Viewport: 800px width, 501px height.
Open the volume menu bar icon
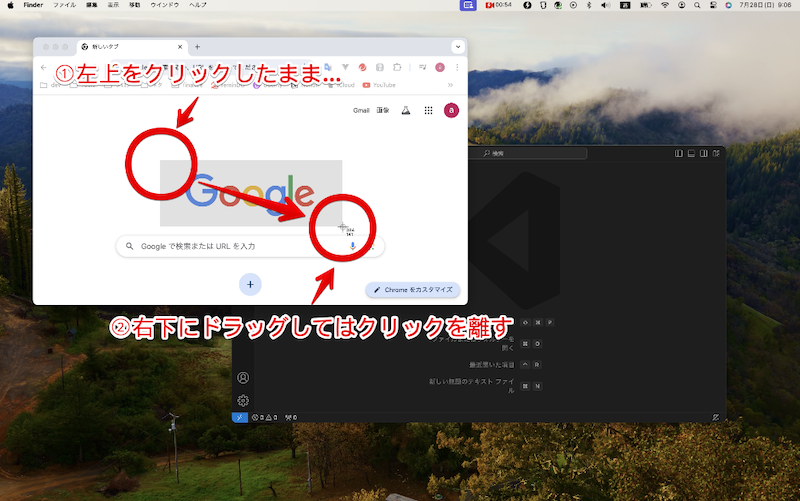tap(605, 5)
